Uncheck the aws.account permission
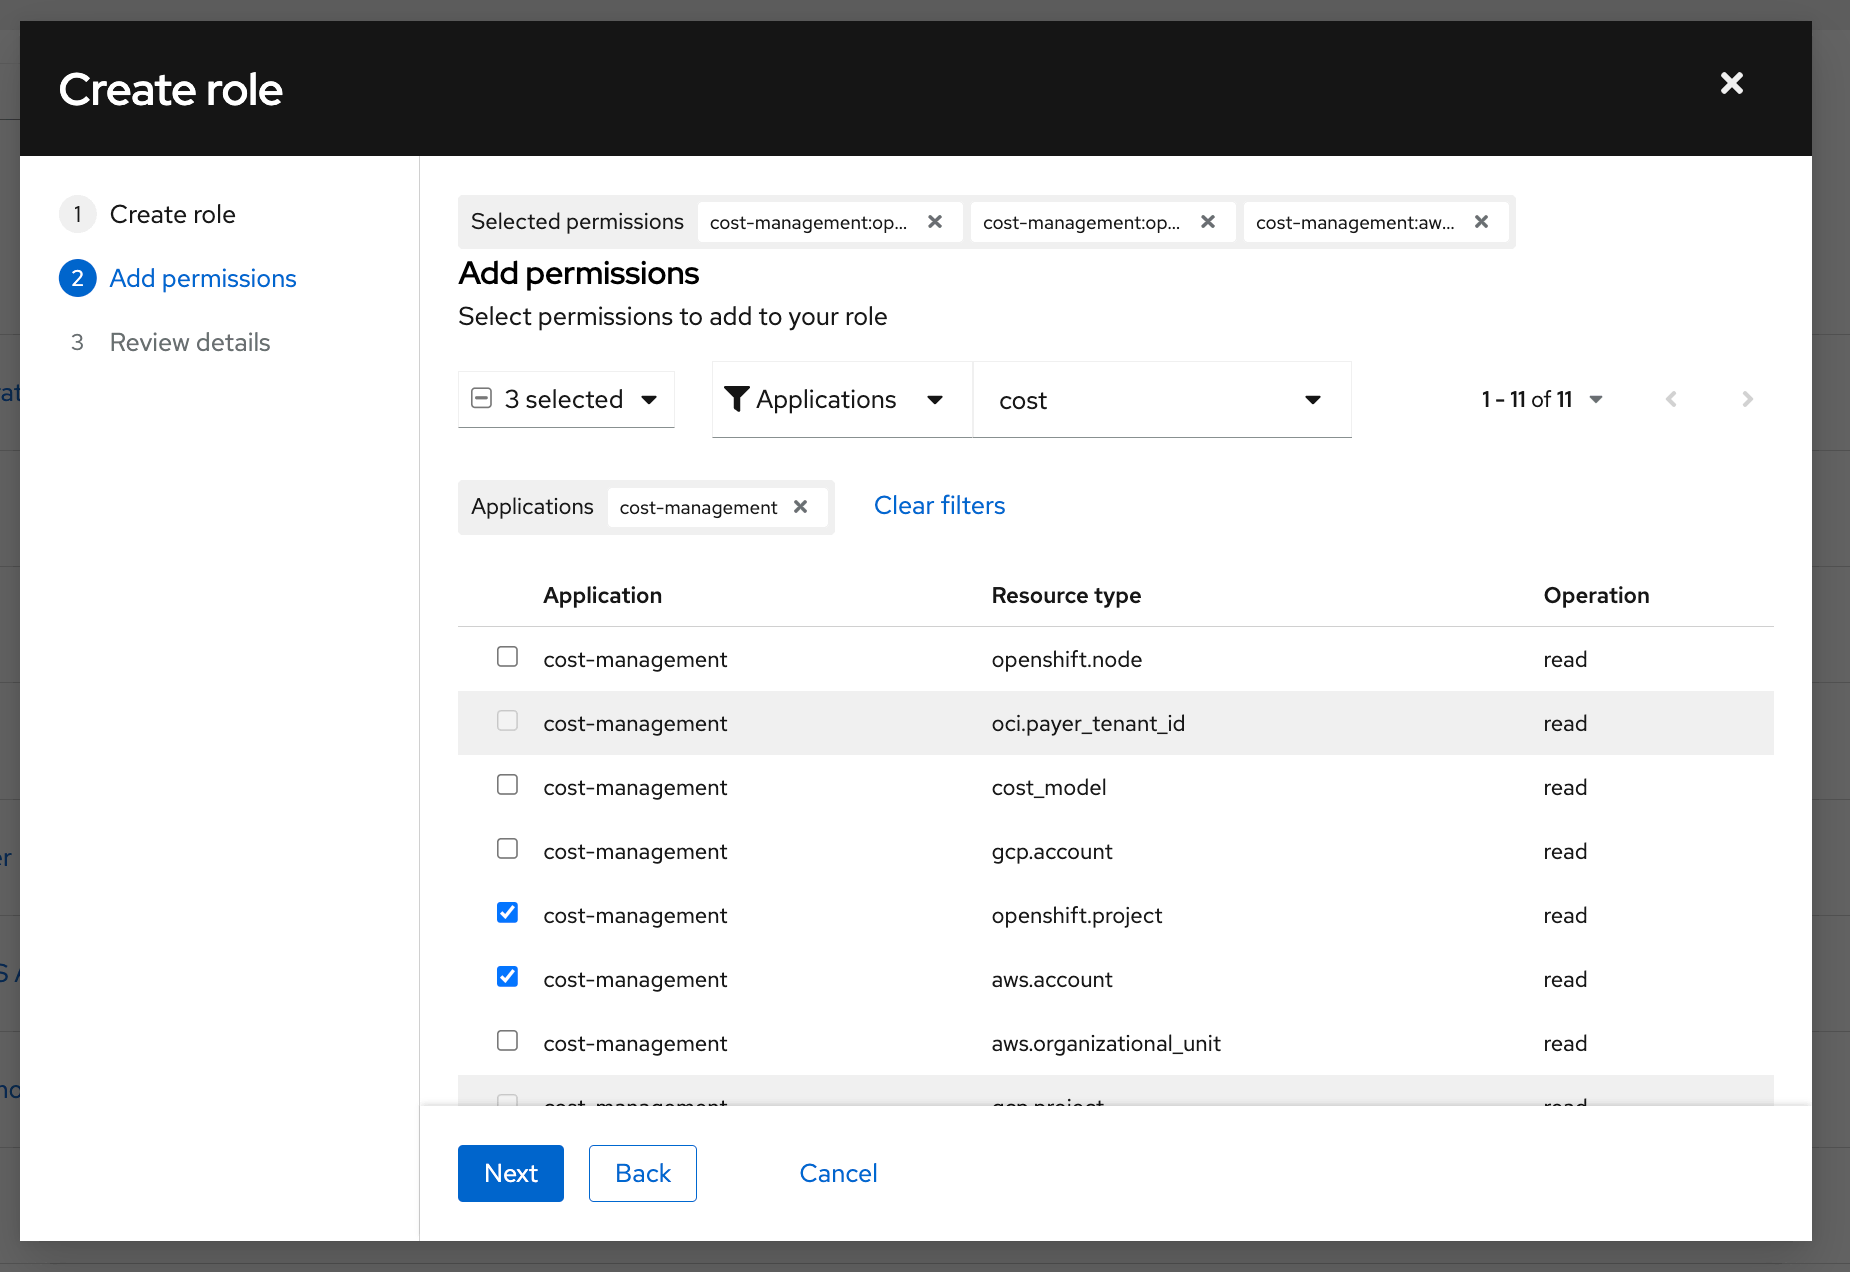The image size is (1850, 1272). click(x=507, y=977)
